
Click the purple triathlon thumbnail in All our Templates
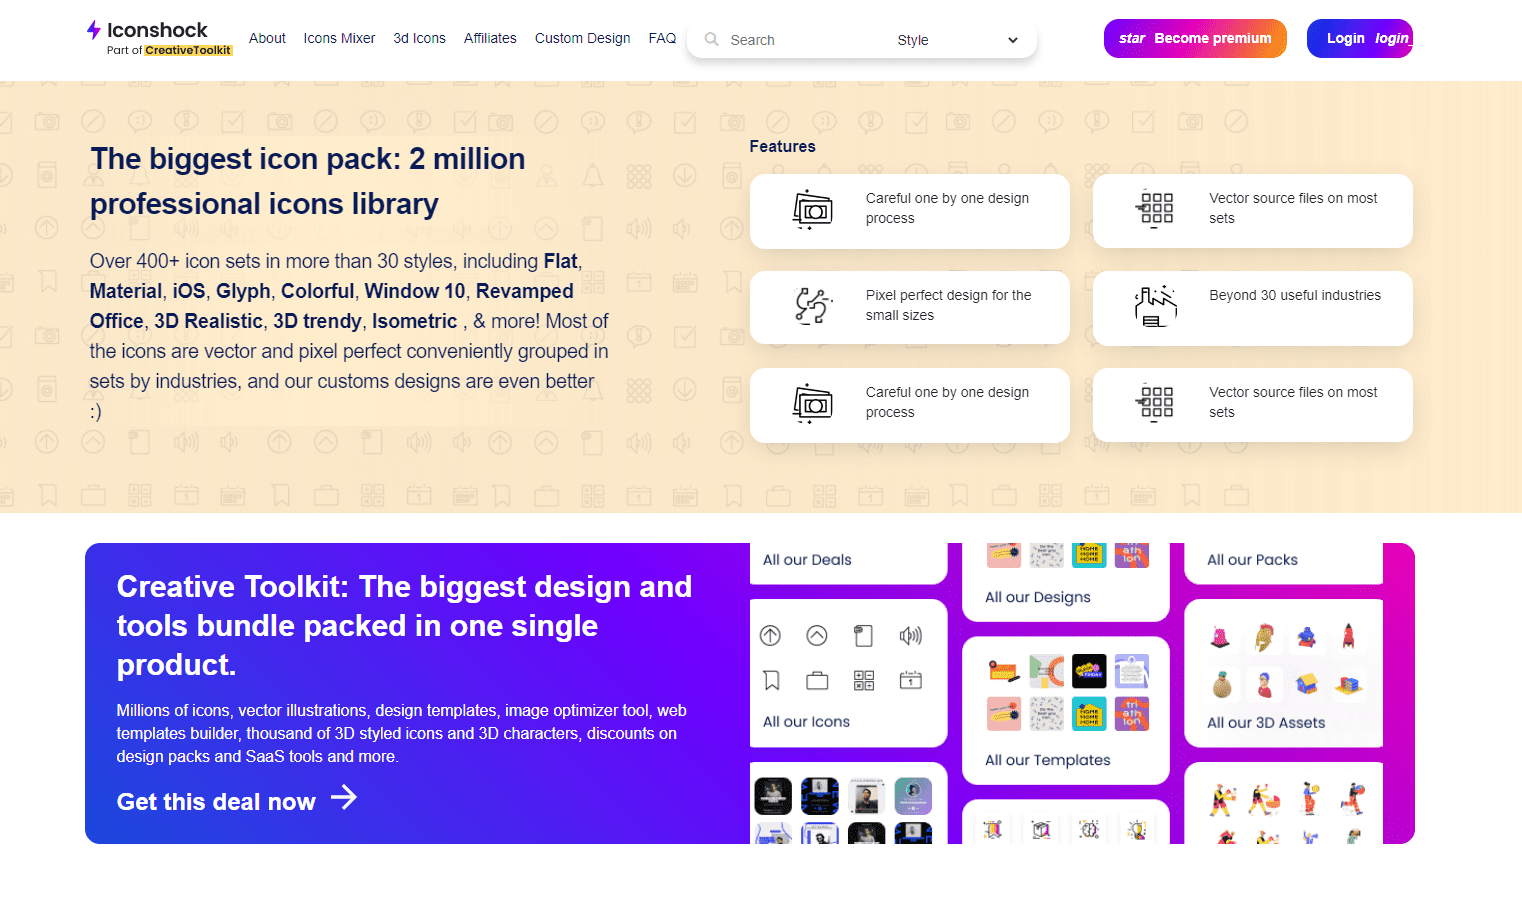pyautogui.click(x=1132, y=714)
